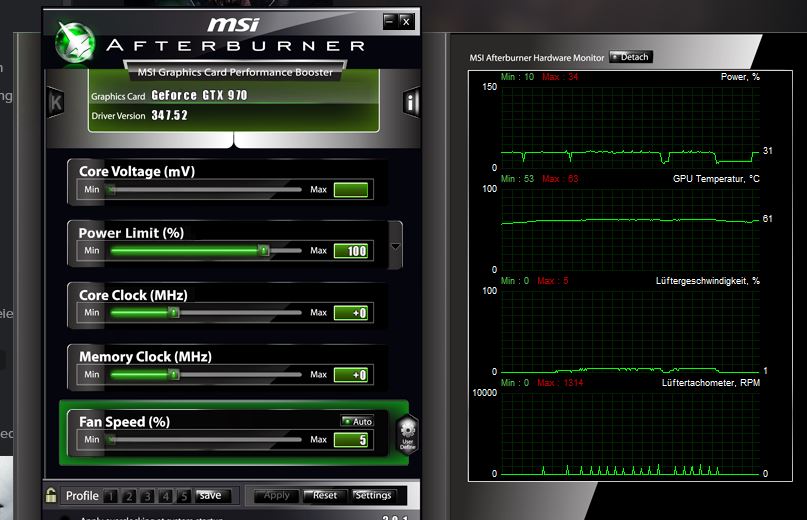Close the Afterburner window
The width and height of the screenshot is (807, 520).
tap(407, 21)
